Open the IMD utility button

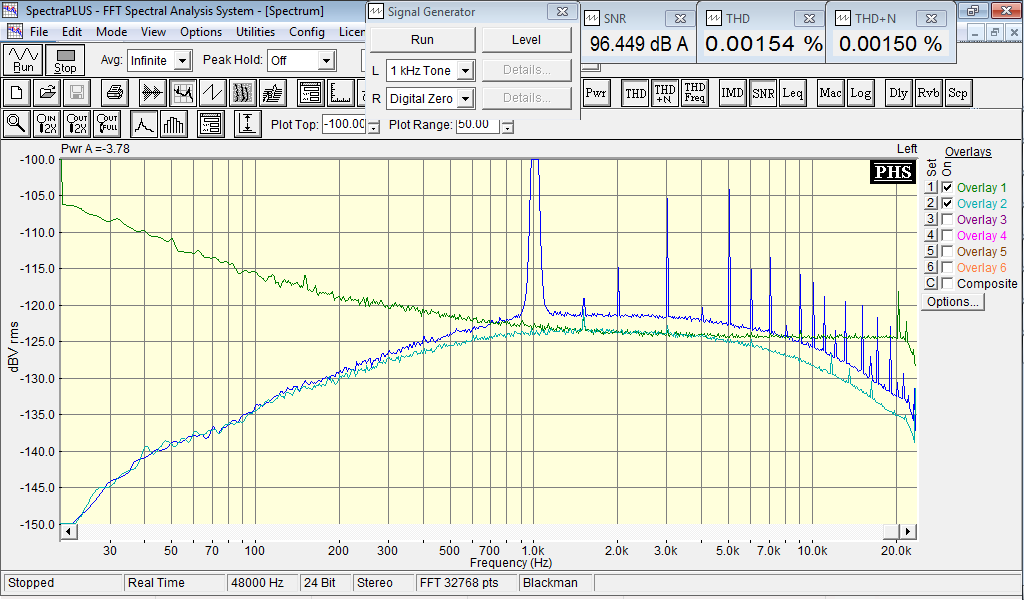pos(732,93)
